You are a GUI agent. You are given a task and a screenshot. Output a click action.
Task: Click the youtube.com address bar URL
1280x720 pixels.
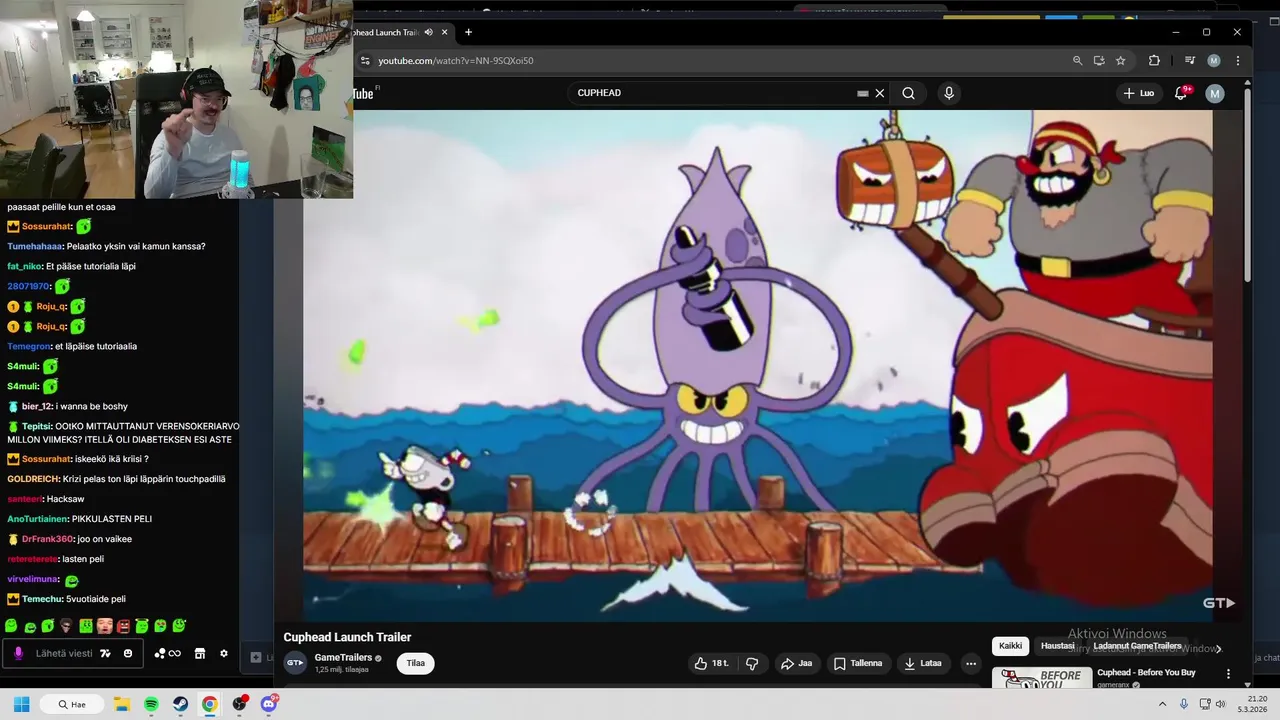click(x=455, y=61)
